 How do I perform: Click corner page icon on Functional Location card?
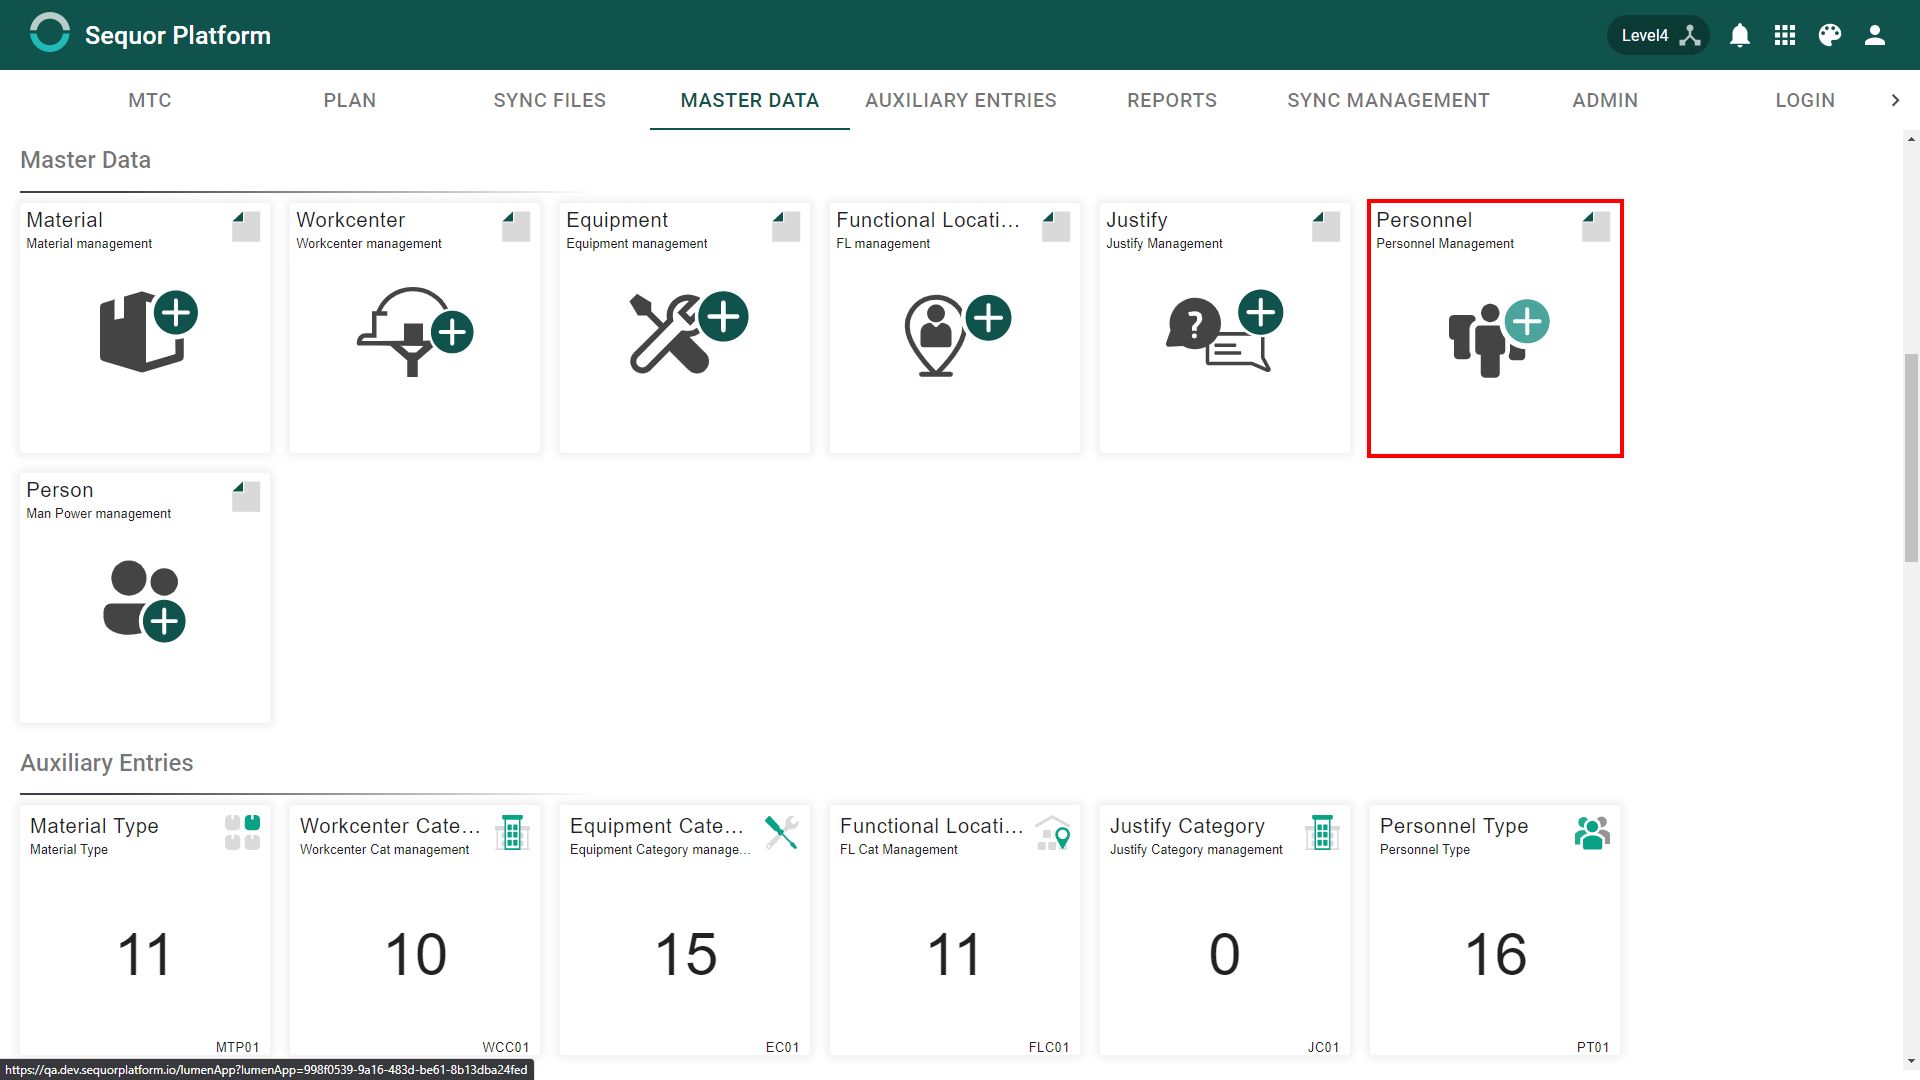[x=1055, y=226]
